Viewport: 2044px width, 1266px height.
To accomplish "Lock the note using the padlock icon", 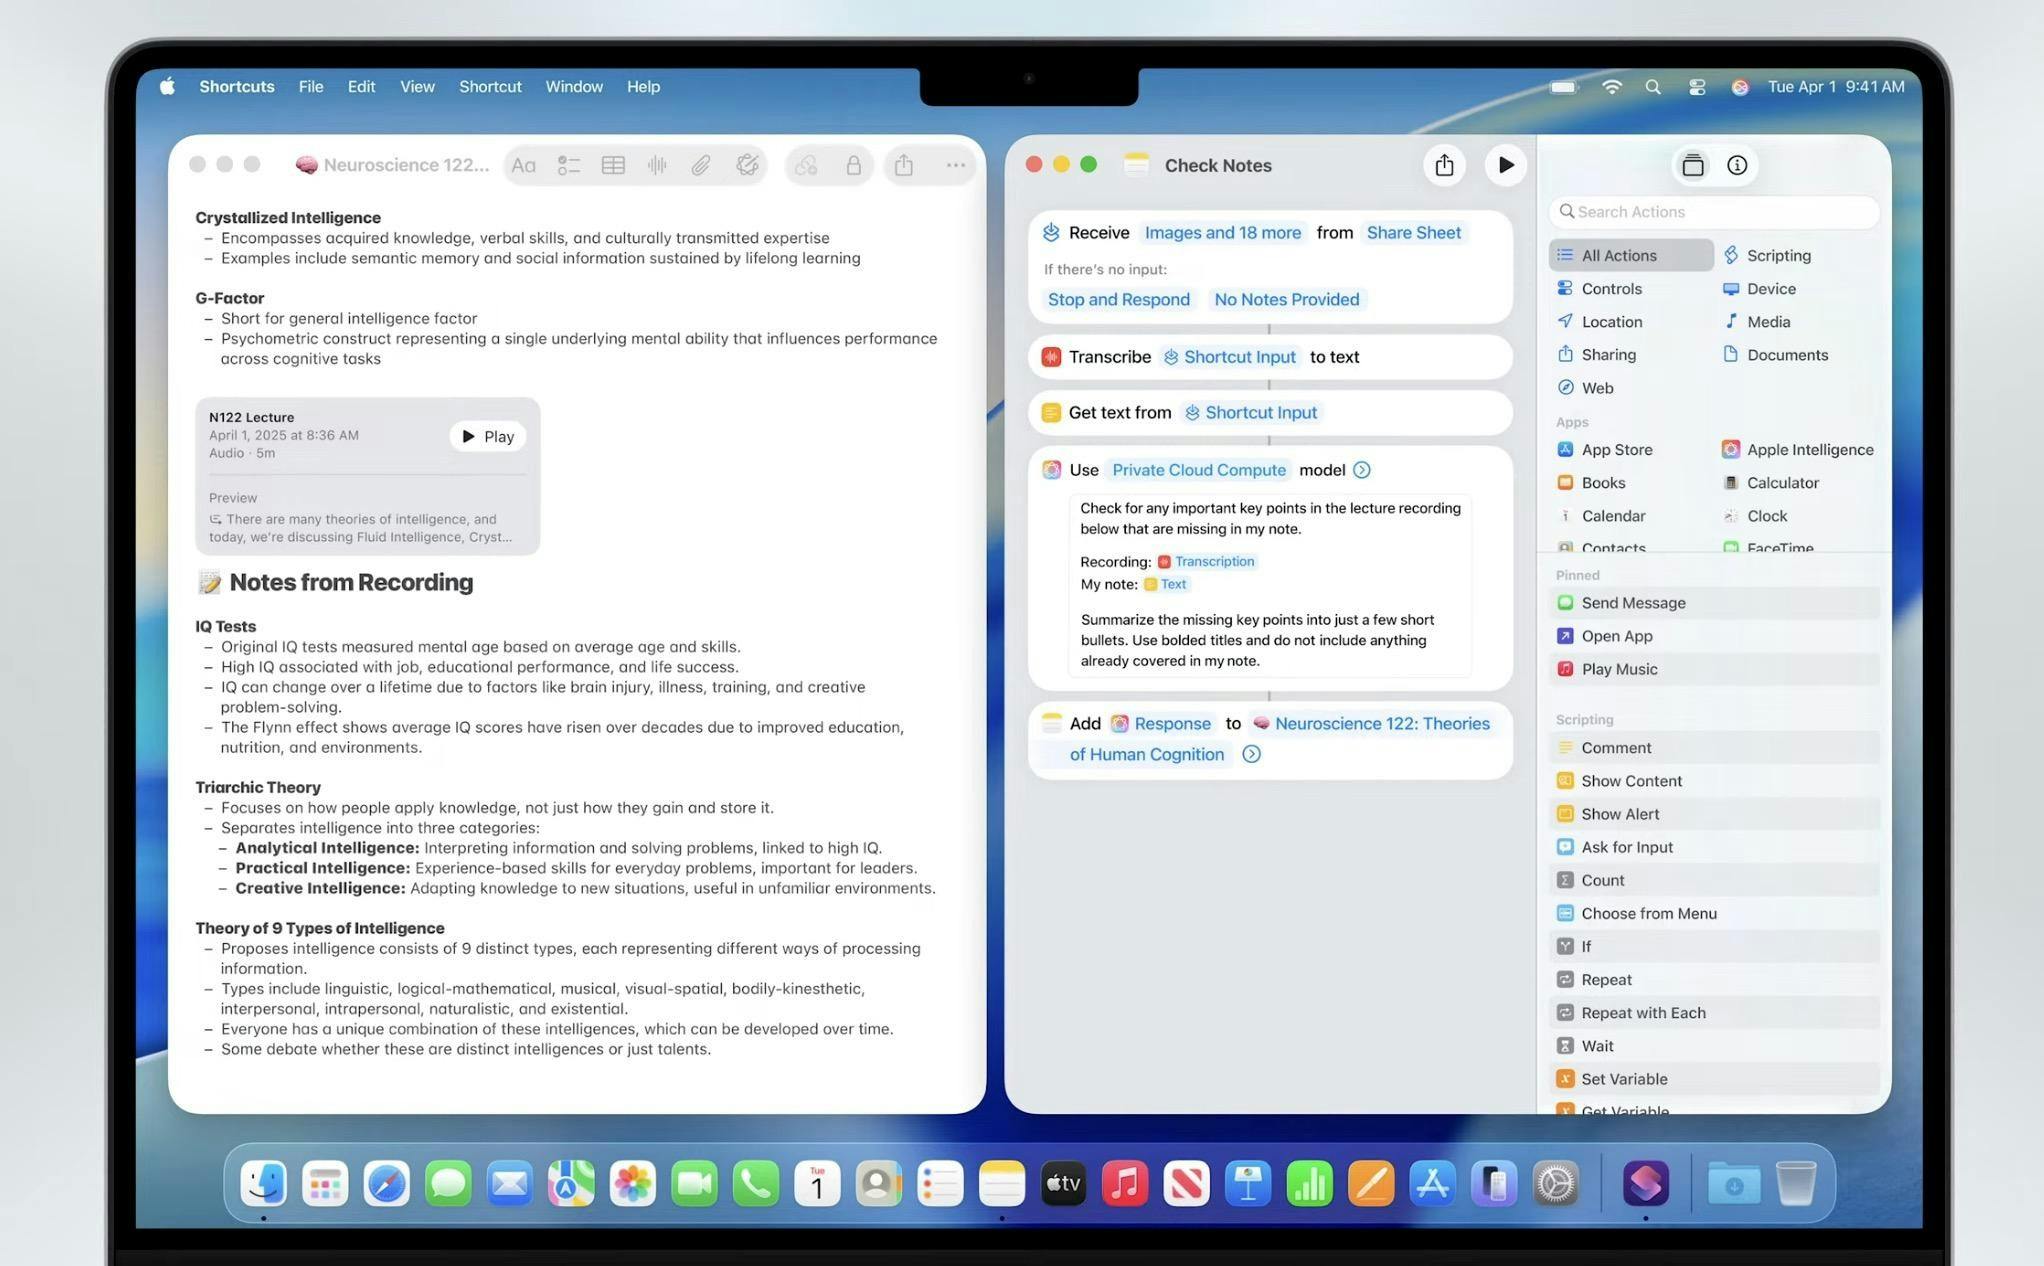I will pos(853,166).
